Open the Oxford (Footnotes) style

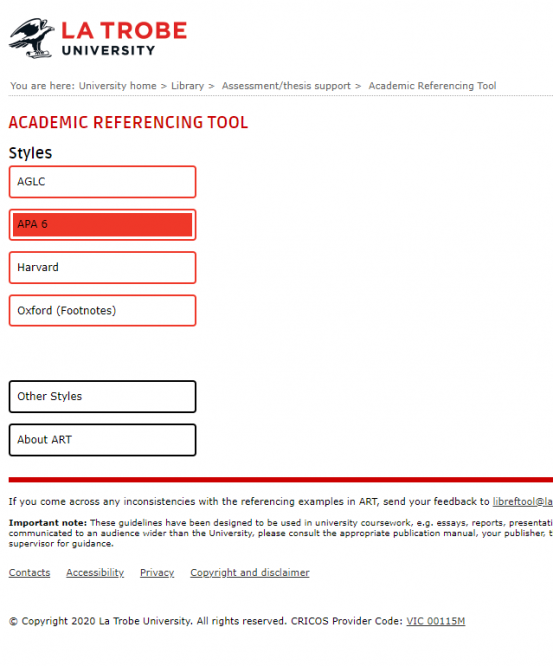(x=102, y=310)
